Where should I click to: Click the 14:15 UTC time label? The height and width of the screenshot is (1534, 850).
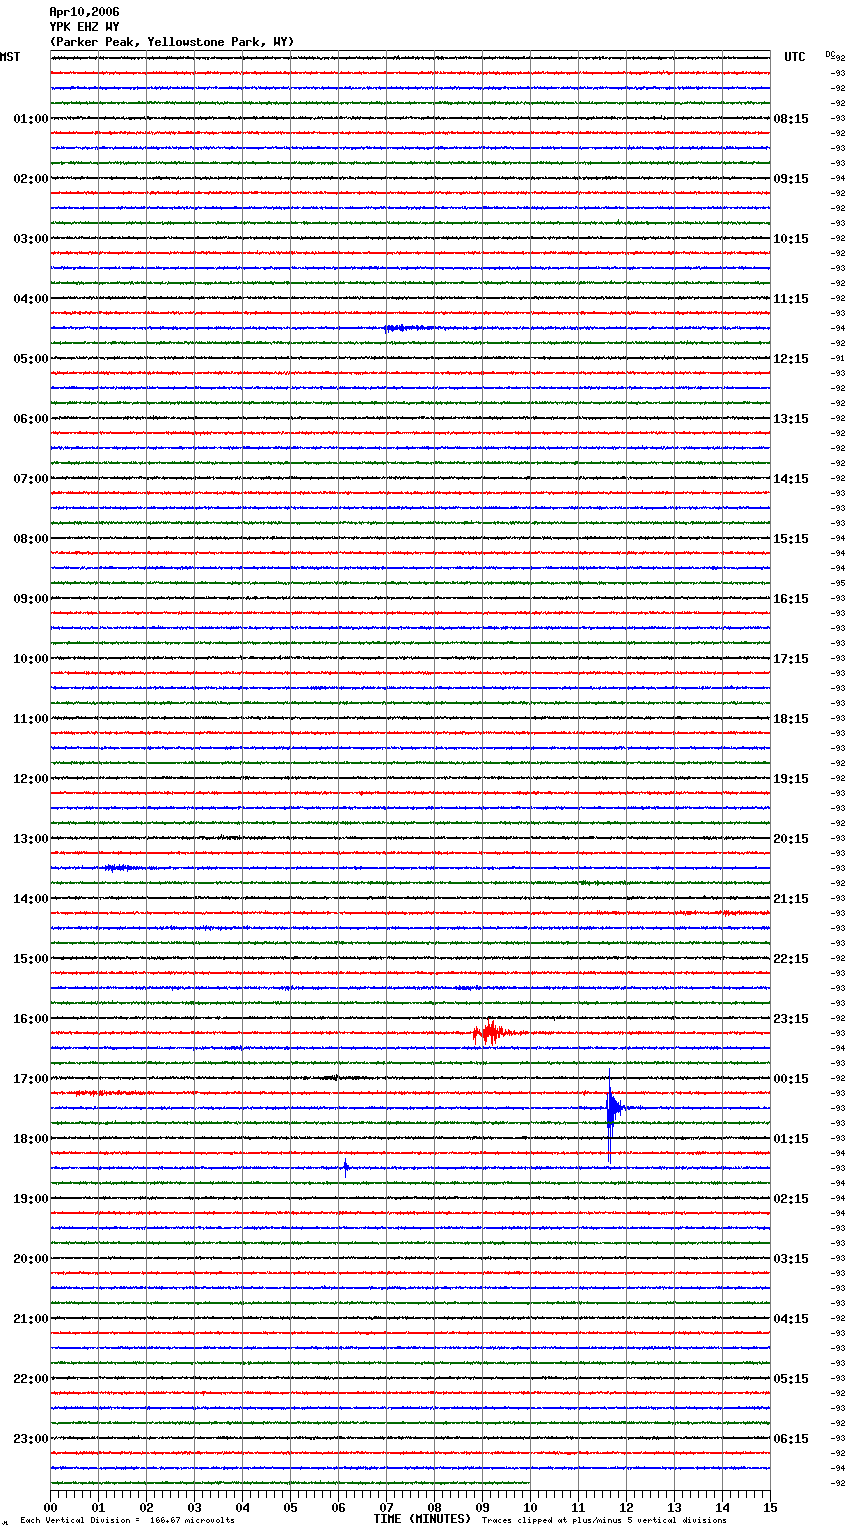791,479
